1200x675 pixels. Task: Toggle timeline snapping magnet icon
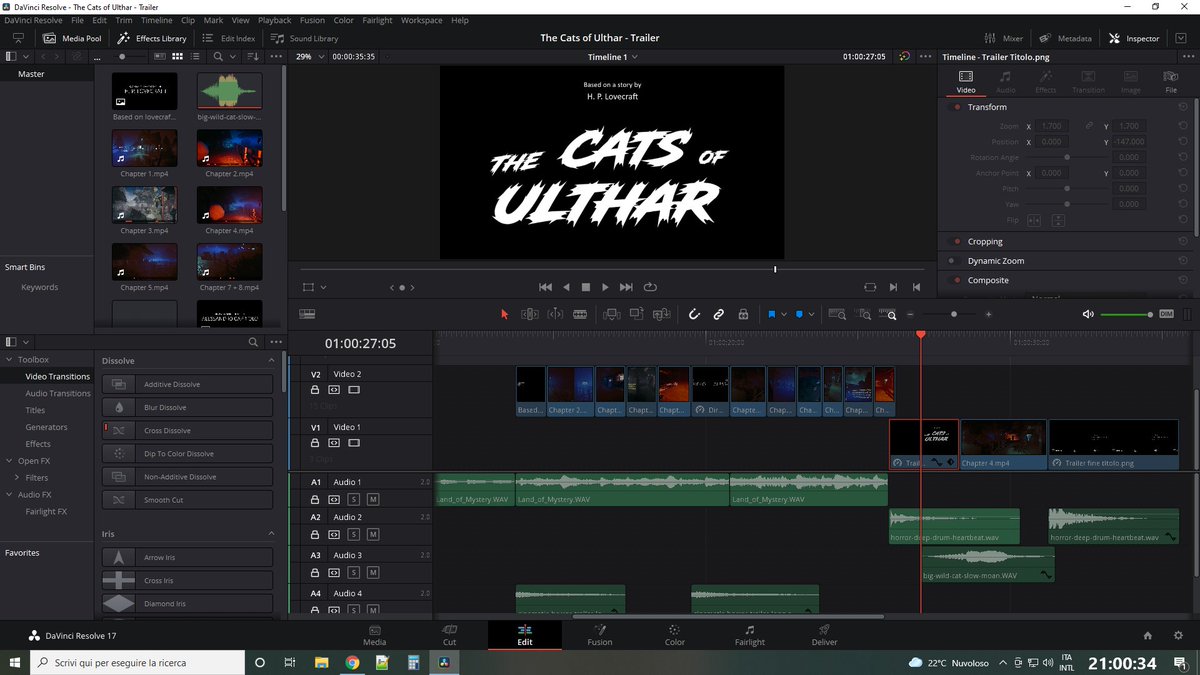coord(694,314)
